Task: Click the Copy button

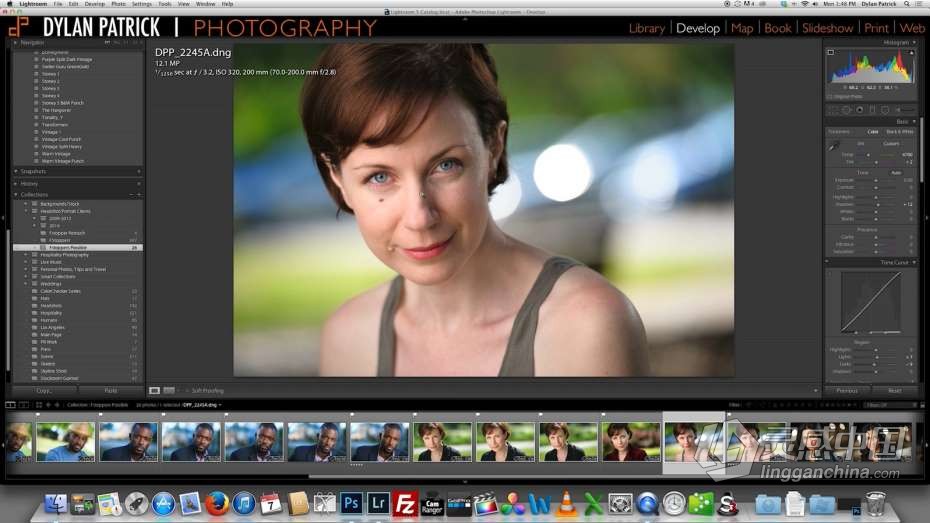Action: [x=44, y=391]
